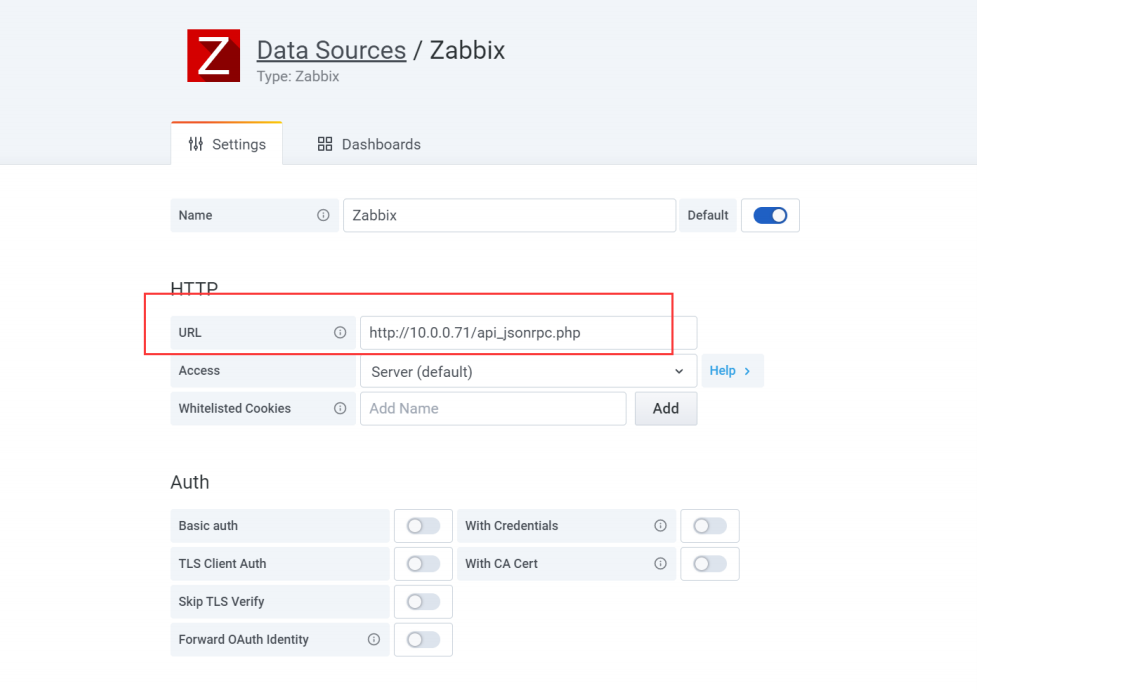Turn on With Credentials switch
The height and width of the screenshot is (690, 1136).
coord(709,526)
